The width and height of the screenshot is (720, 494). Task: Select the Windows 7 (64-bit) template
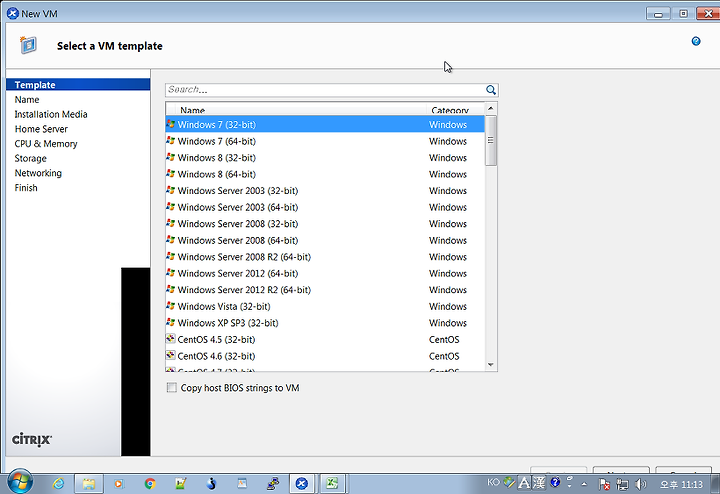[325, 141]
